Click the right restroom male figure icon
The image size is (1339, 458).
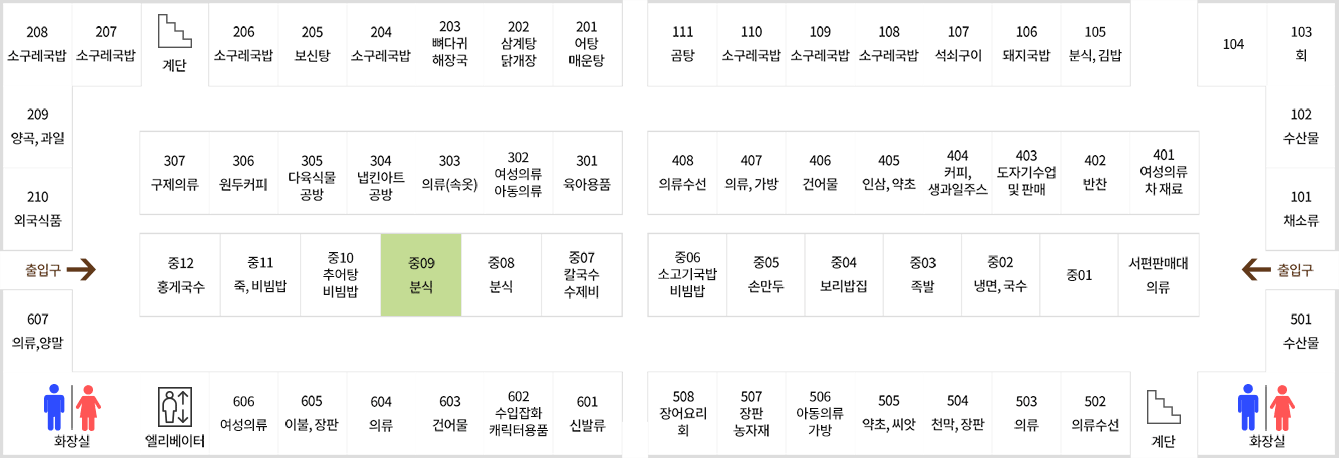pos(1247,405)
